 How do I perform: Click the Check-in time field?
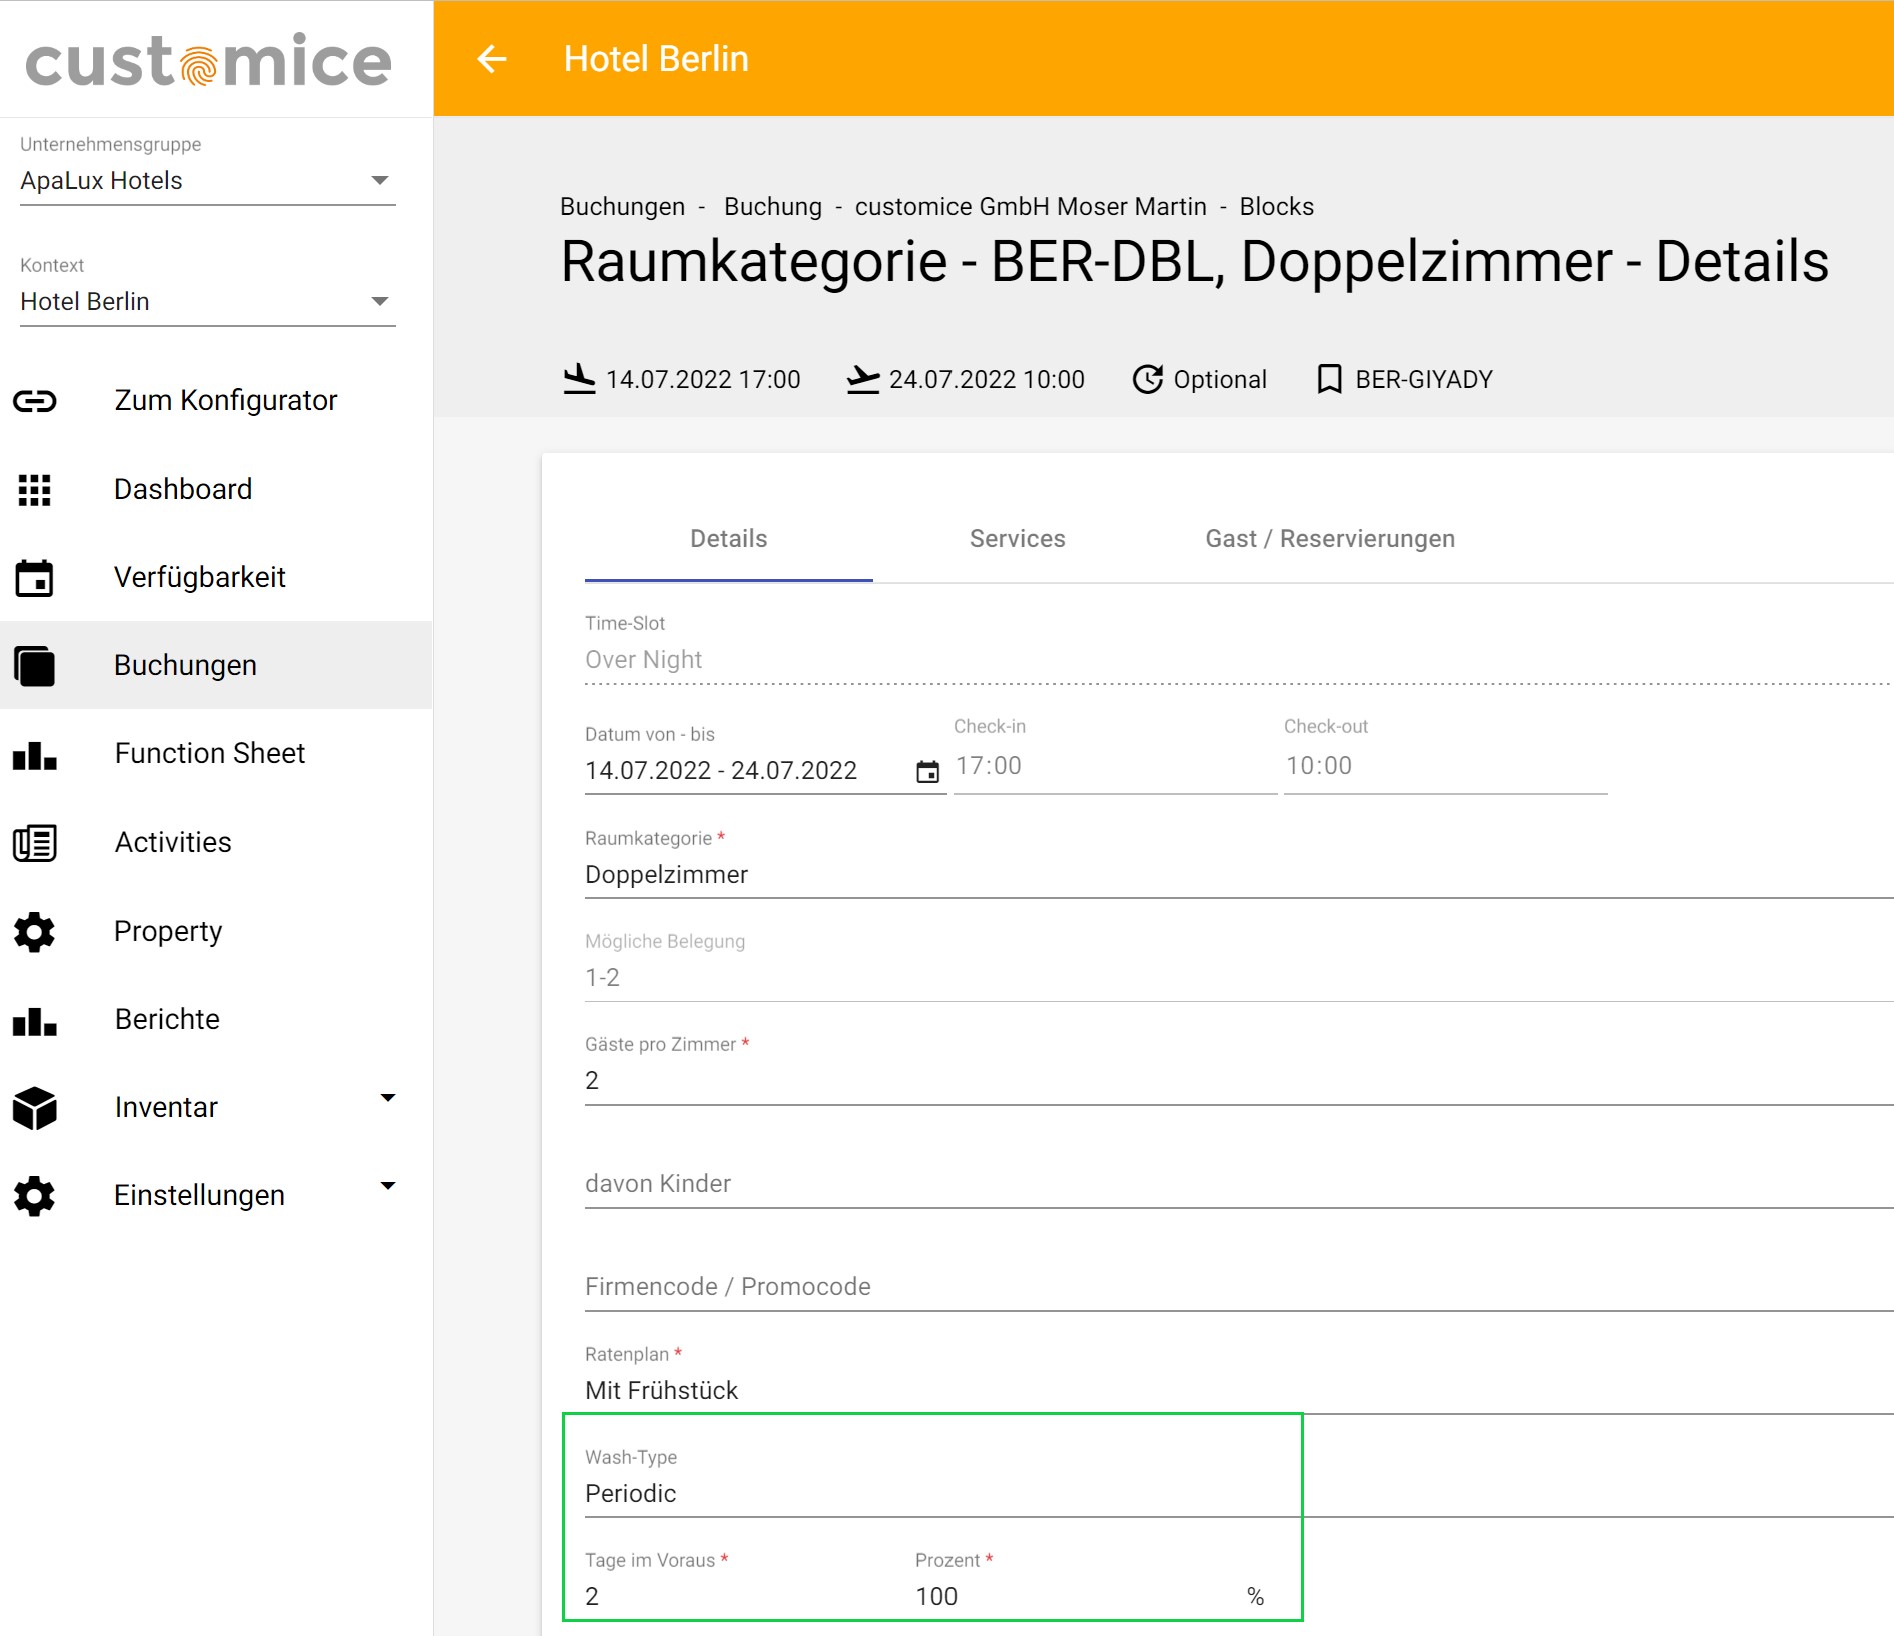coord(1116,767)
